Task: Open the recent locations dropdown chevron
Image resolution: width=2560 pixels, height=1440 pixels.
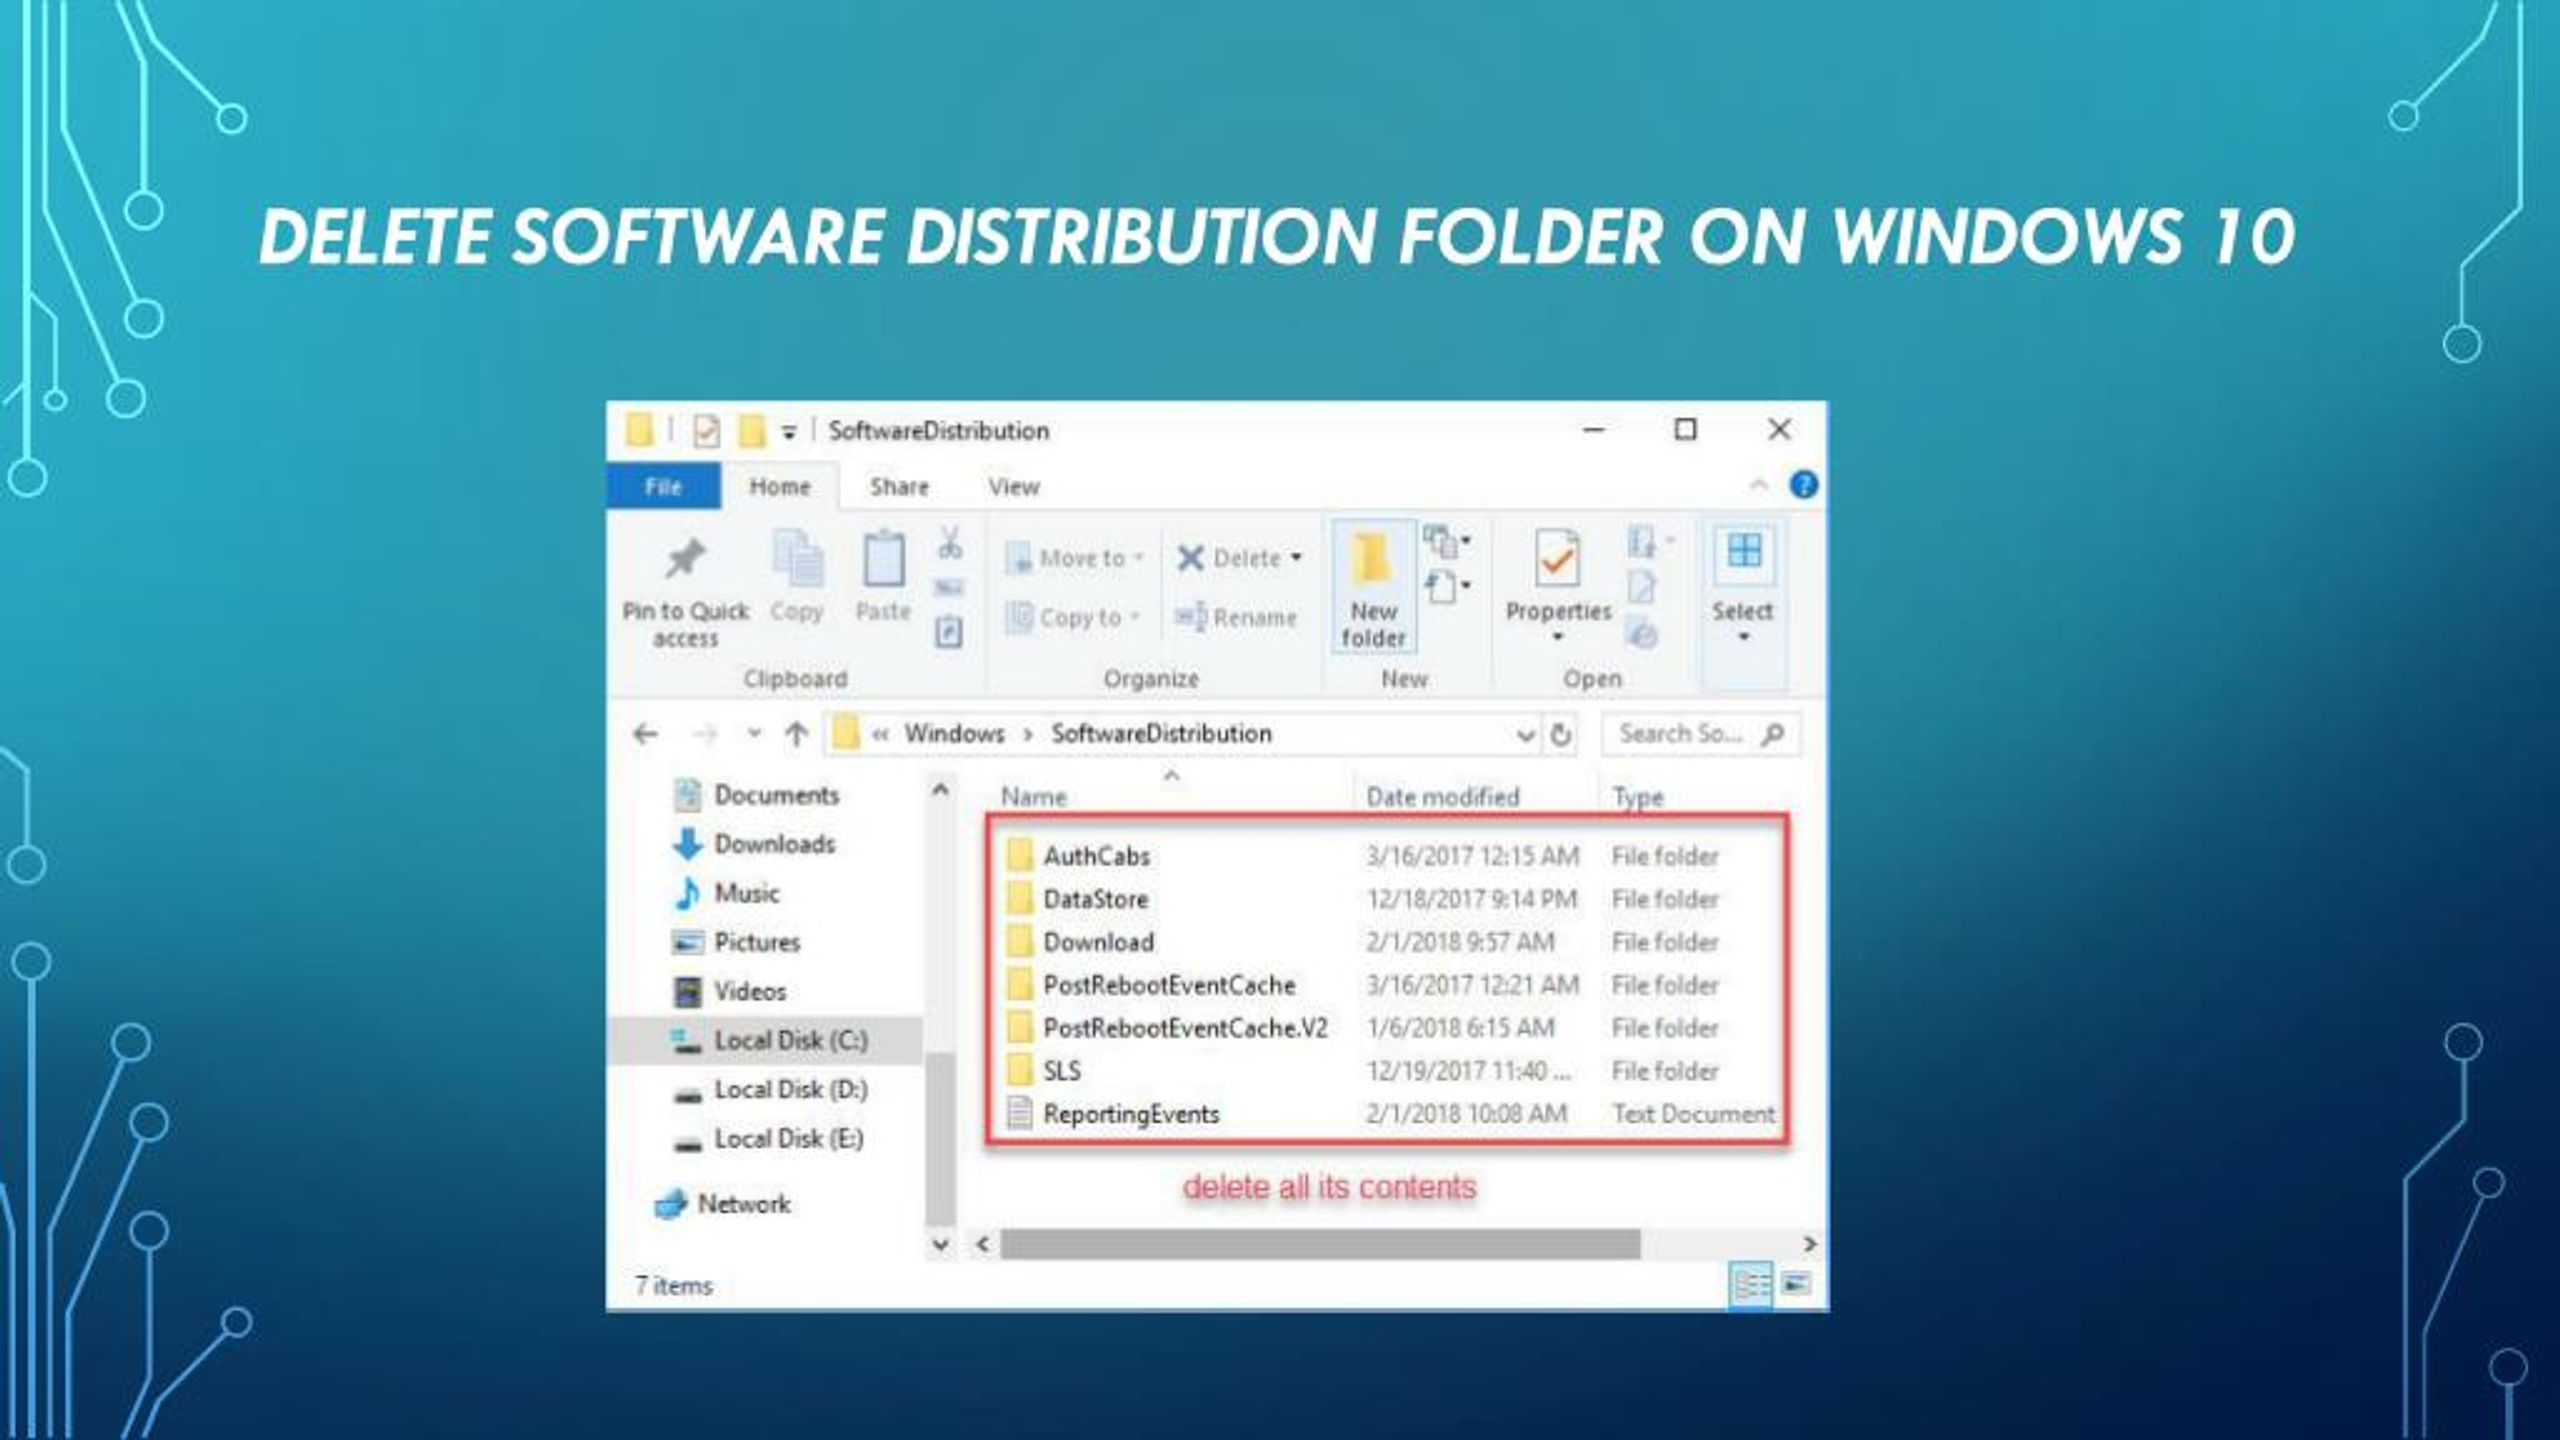Action: (x=754, y=734)
